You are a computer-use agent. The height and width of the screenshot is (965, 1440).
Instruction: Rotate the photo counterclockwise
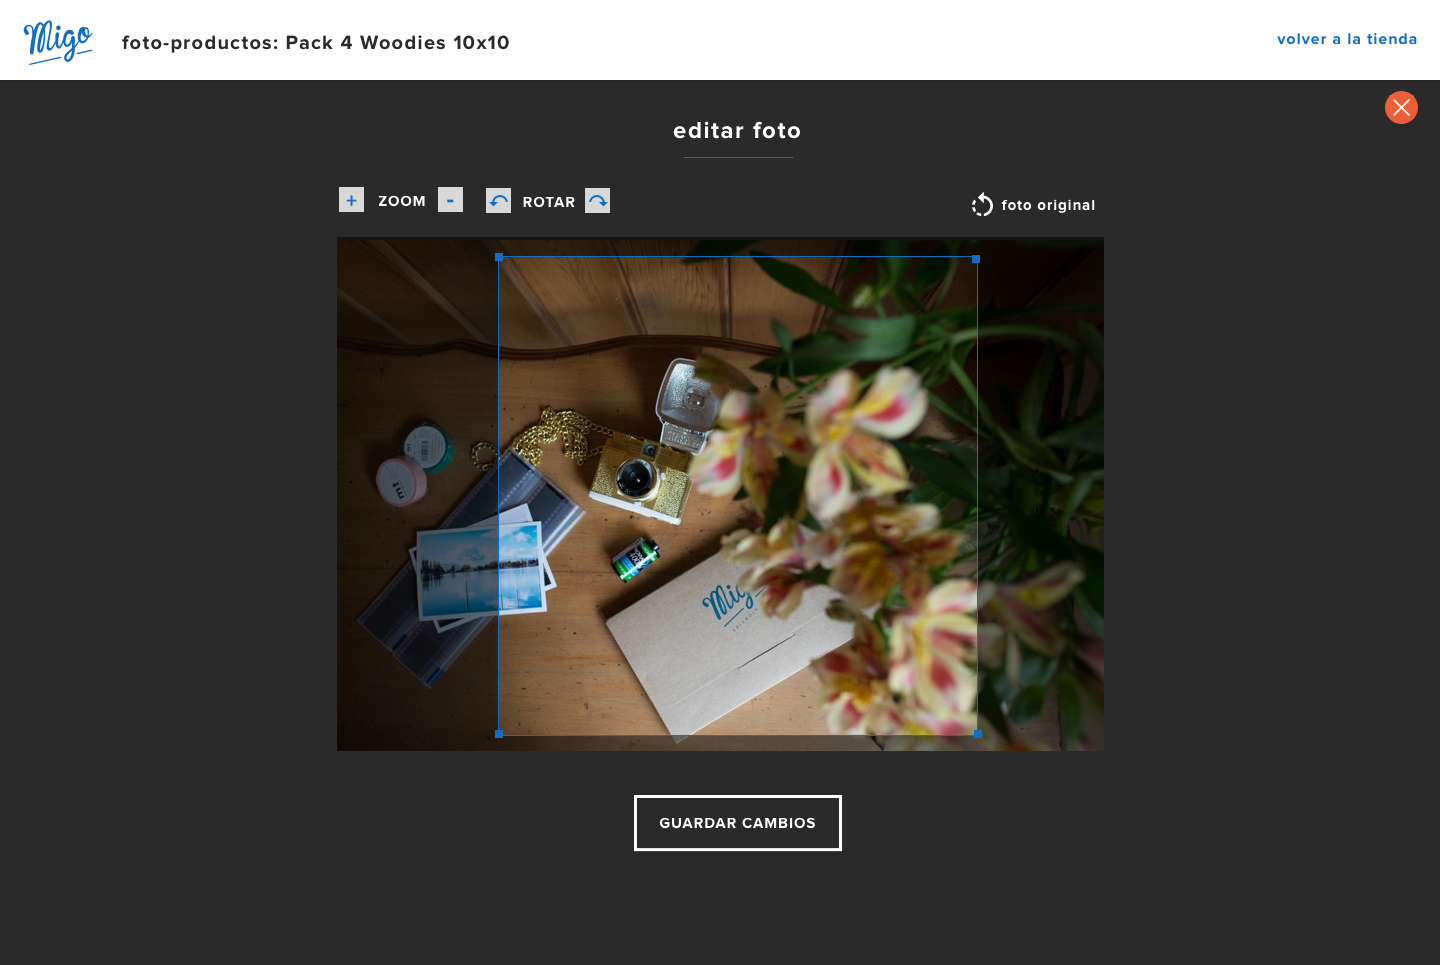point(498,201)
